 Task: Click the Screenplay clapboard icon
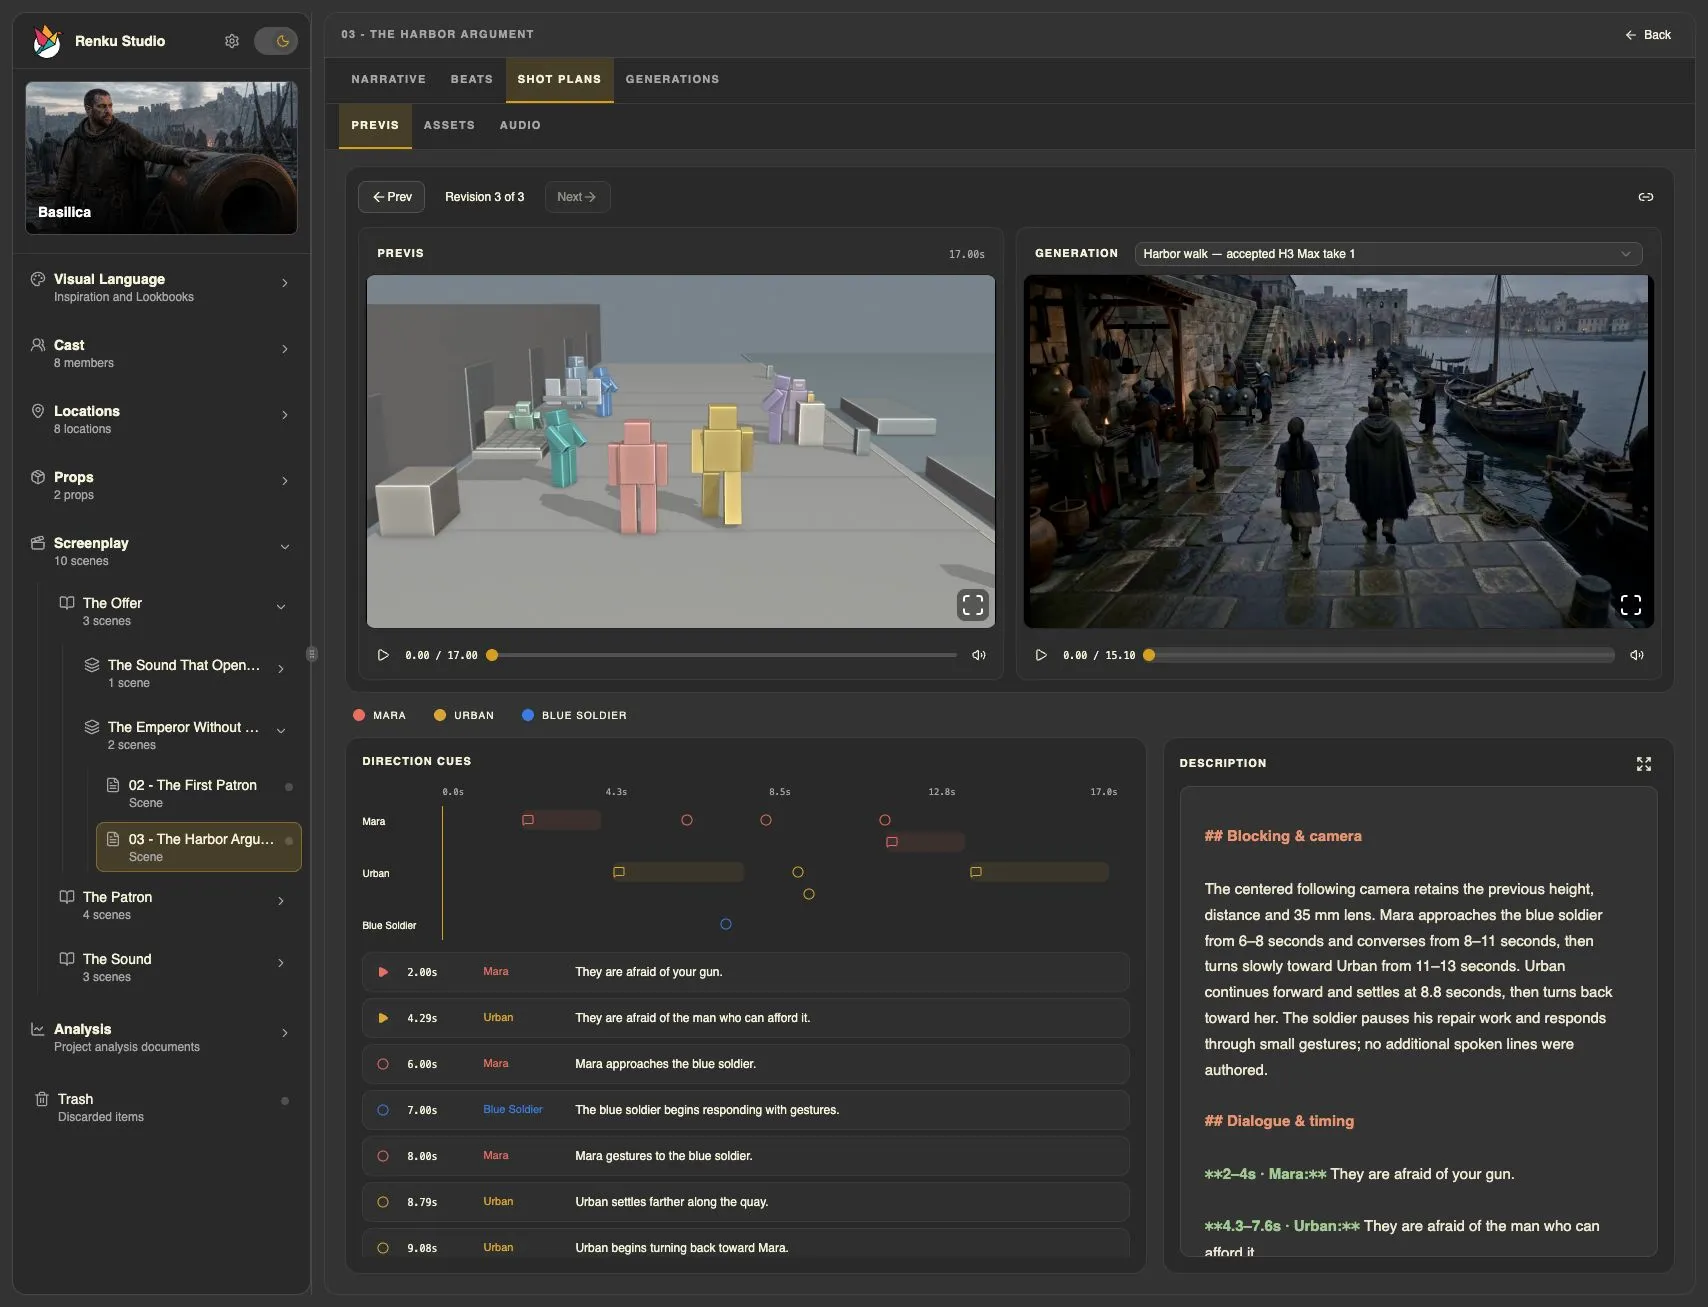pyautogui.click(x=38, y=543)
